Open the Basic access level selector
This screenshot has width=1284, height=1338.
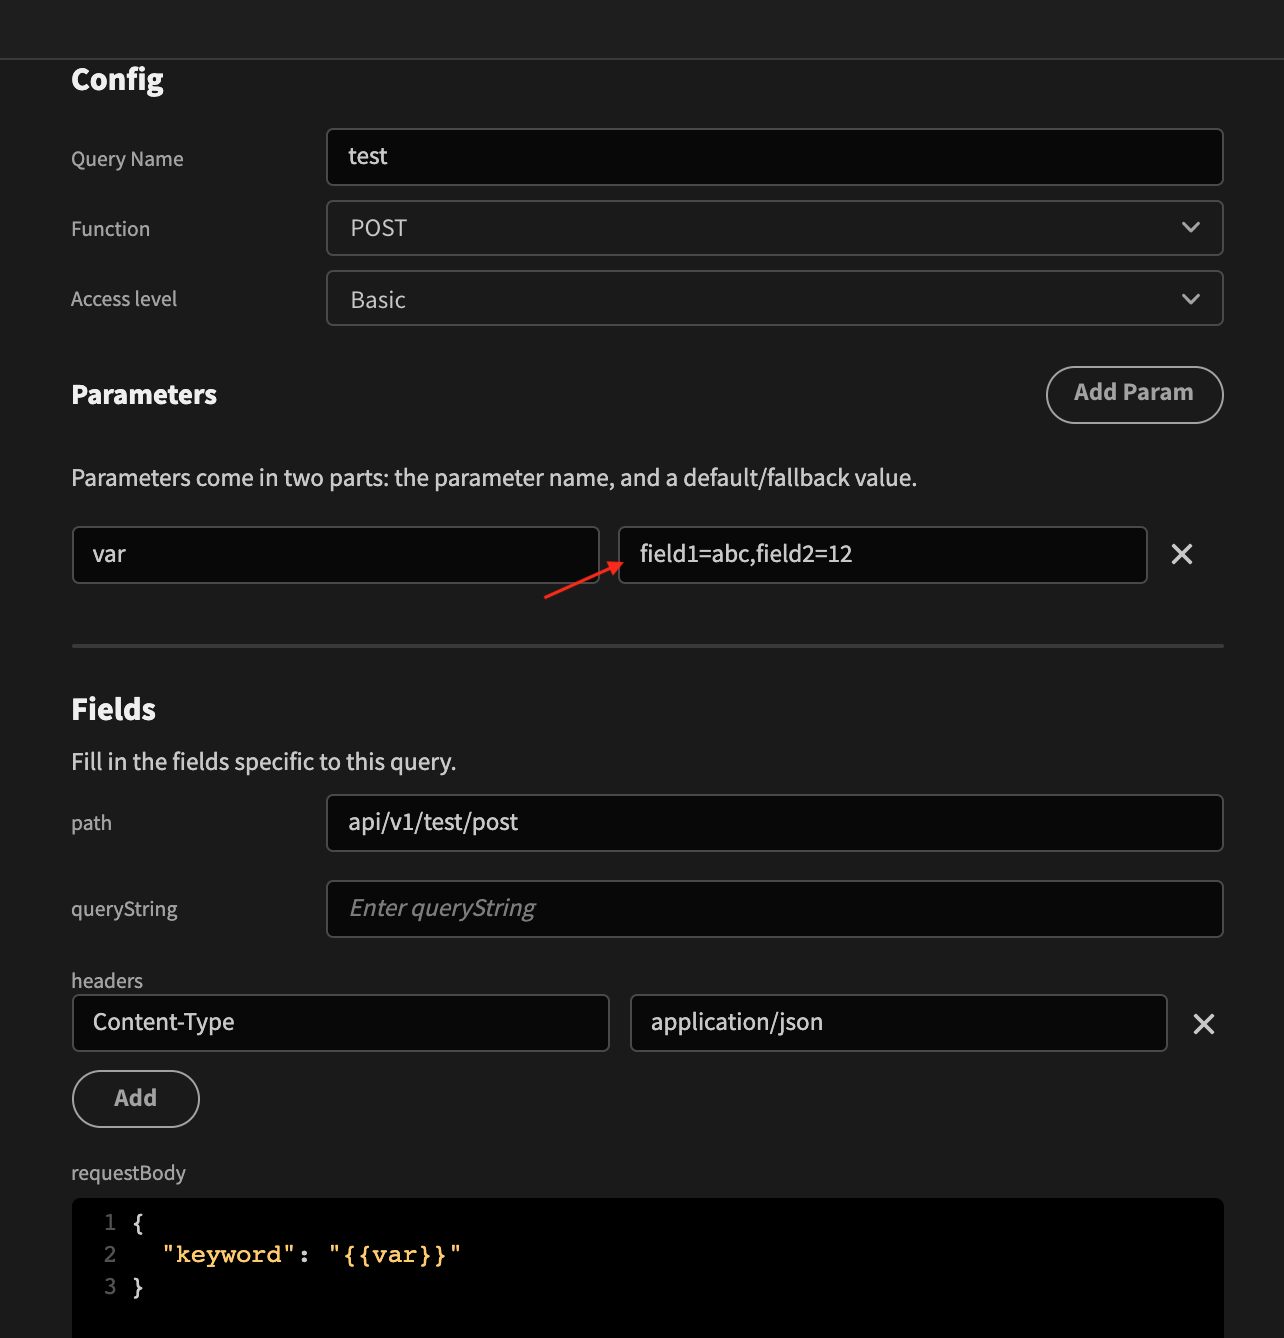click(x=775, y=298)
